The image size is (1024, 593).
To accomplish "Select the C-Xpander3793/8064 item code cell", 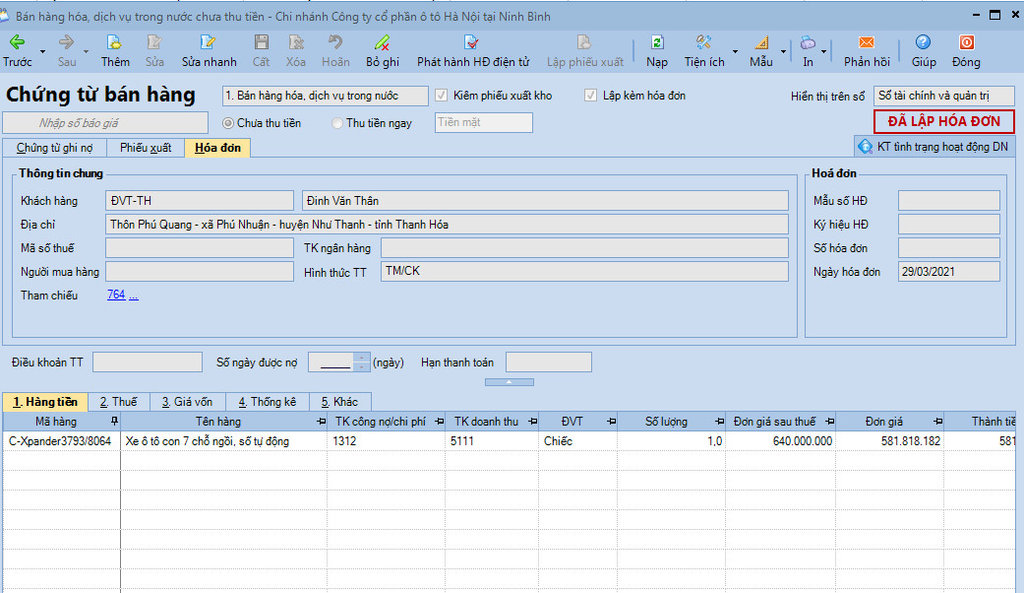I will pyautogui.click(x=61, y=441).
